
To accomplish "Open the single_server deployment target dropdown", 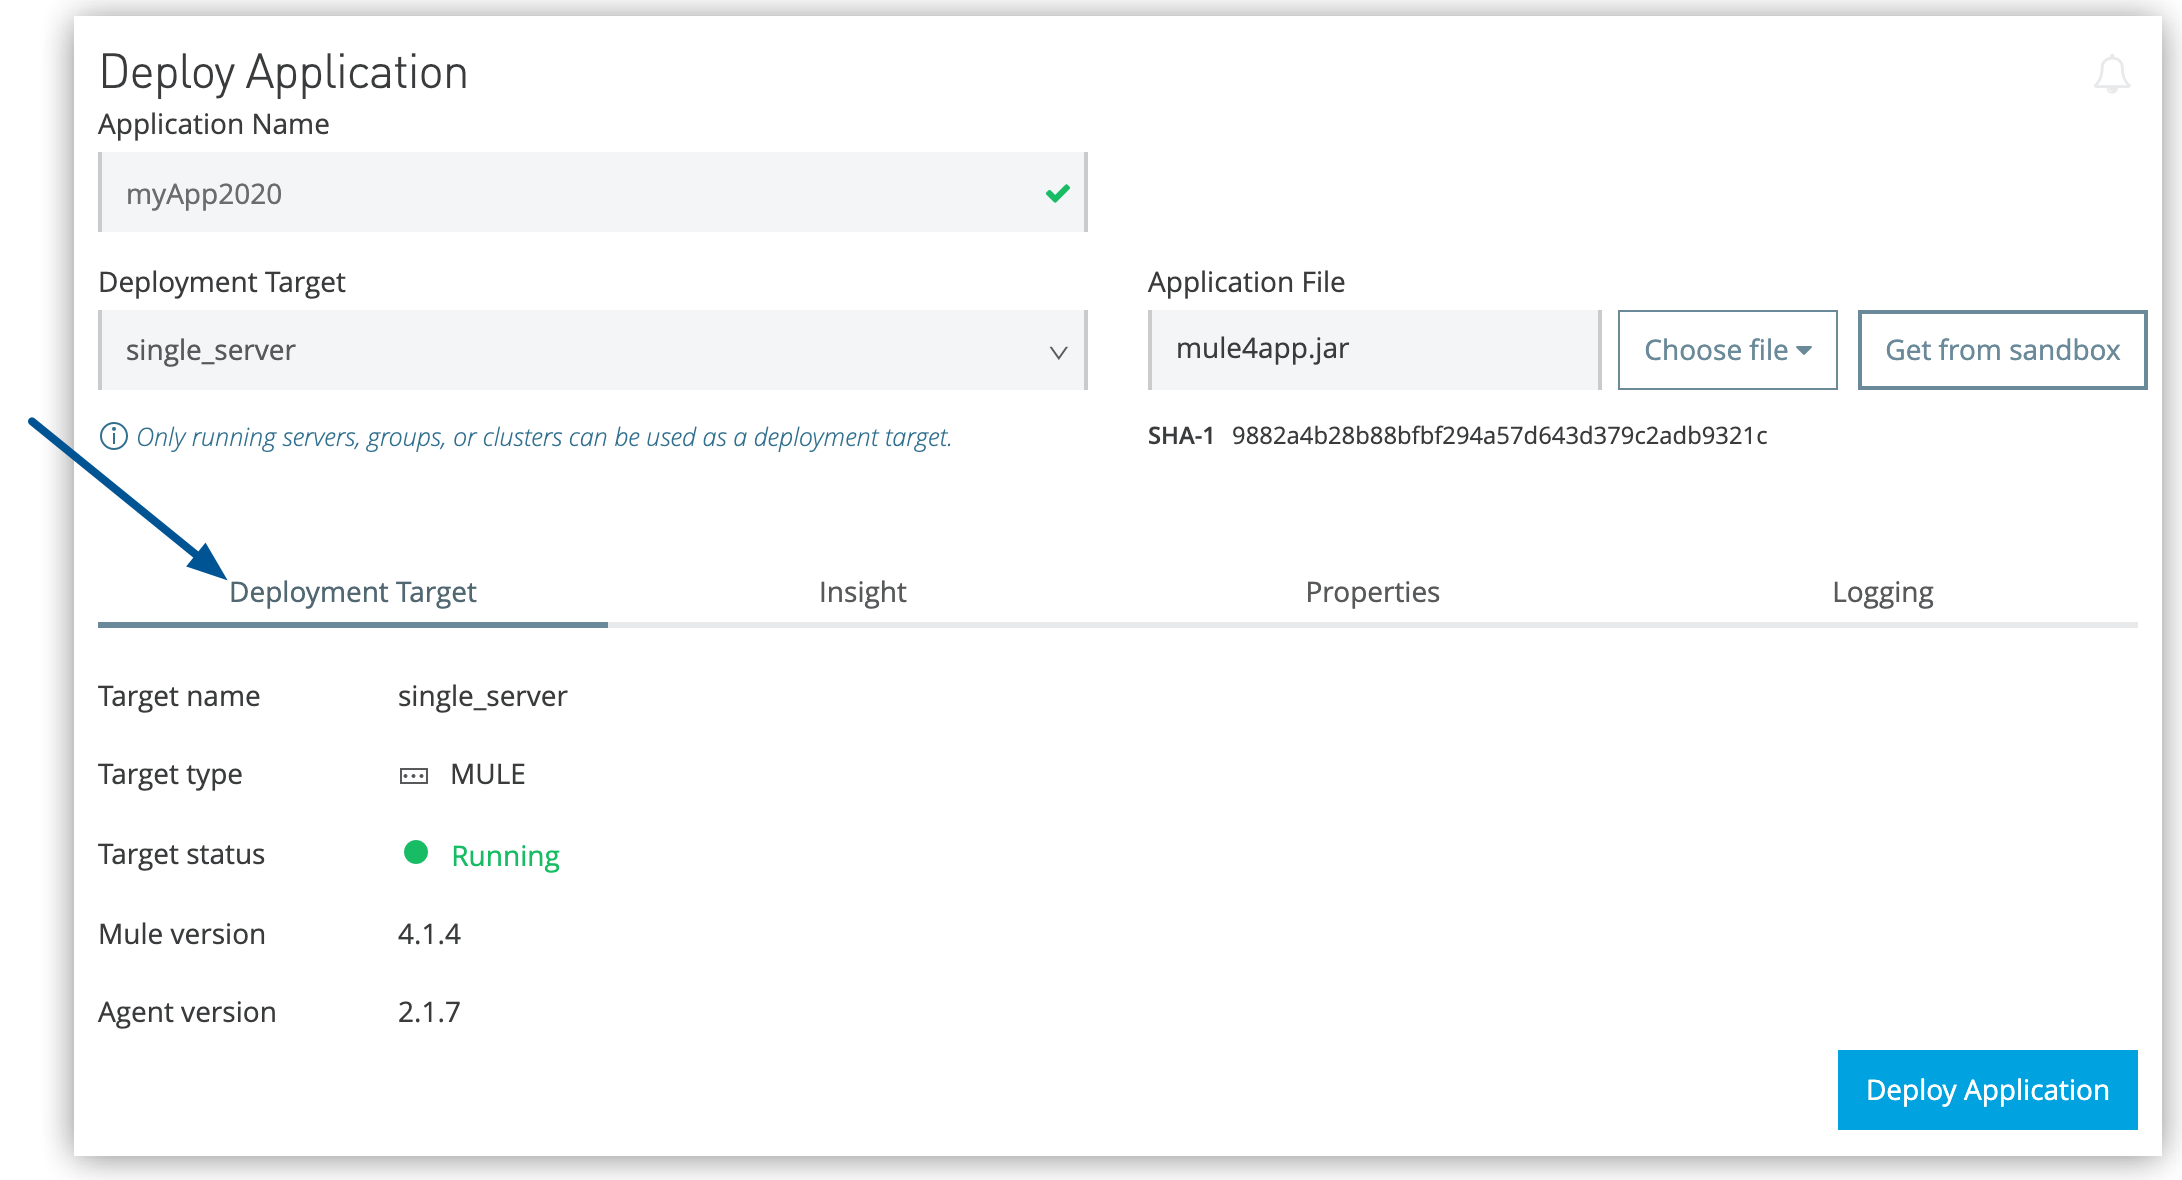I will [590, 350].
